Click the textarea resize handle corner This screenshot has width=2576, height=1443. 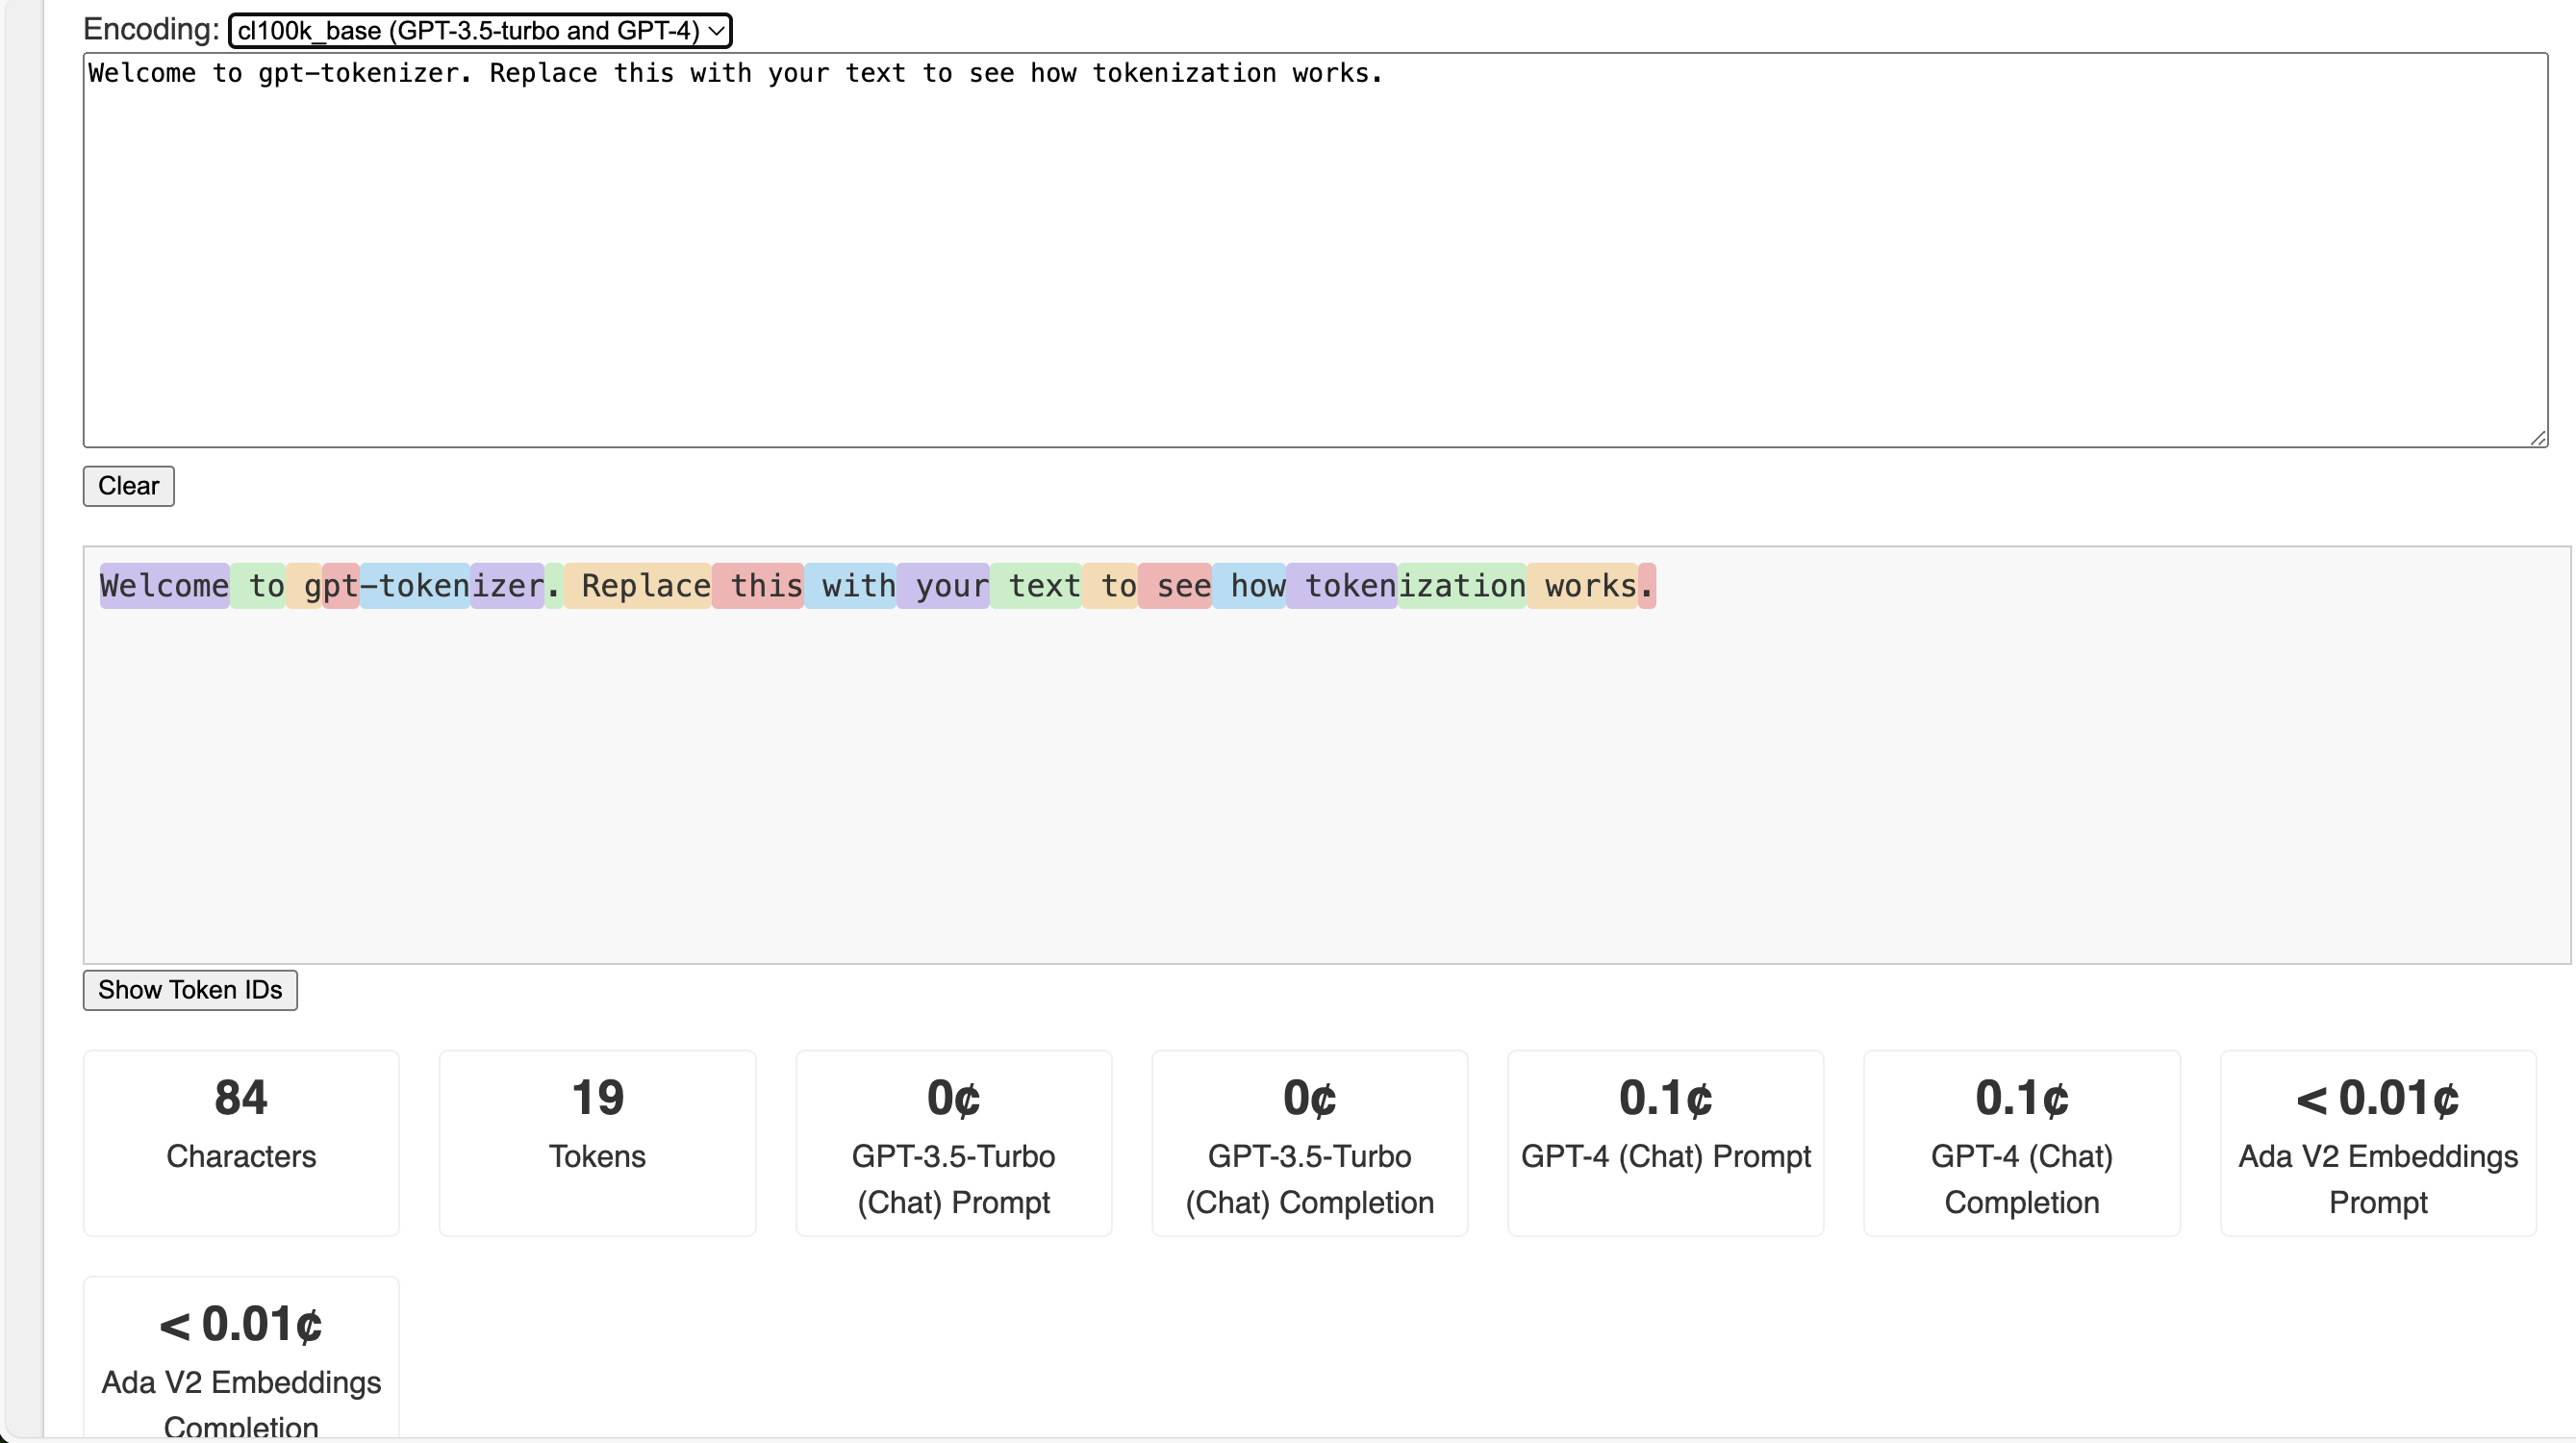point(2538,437)
